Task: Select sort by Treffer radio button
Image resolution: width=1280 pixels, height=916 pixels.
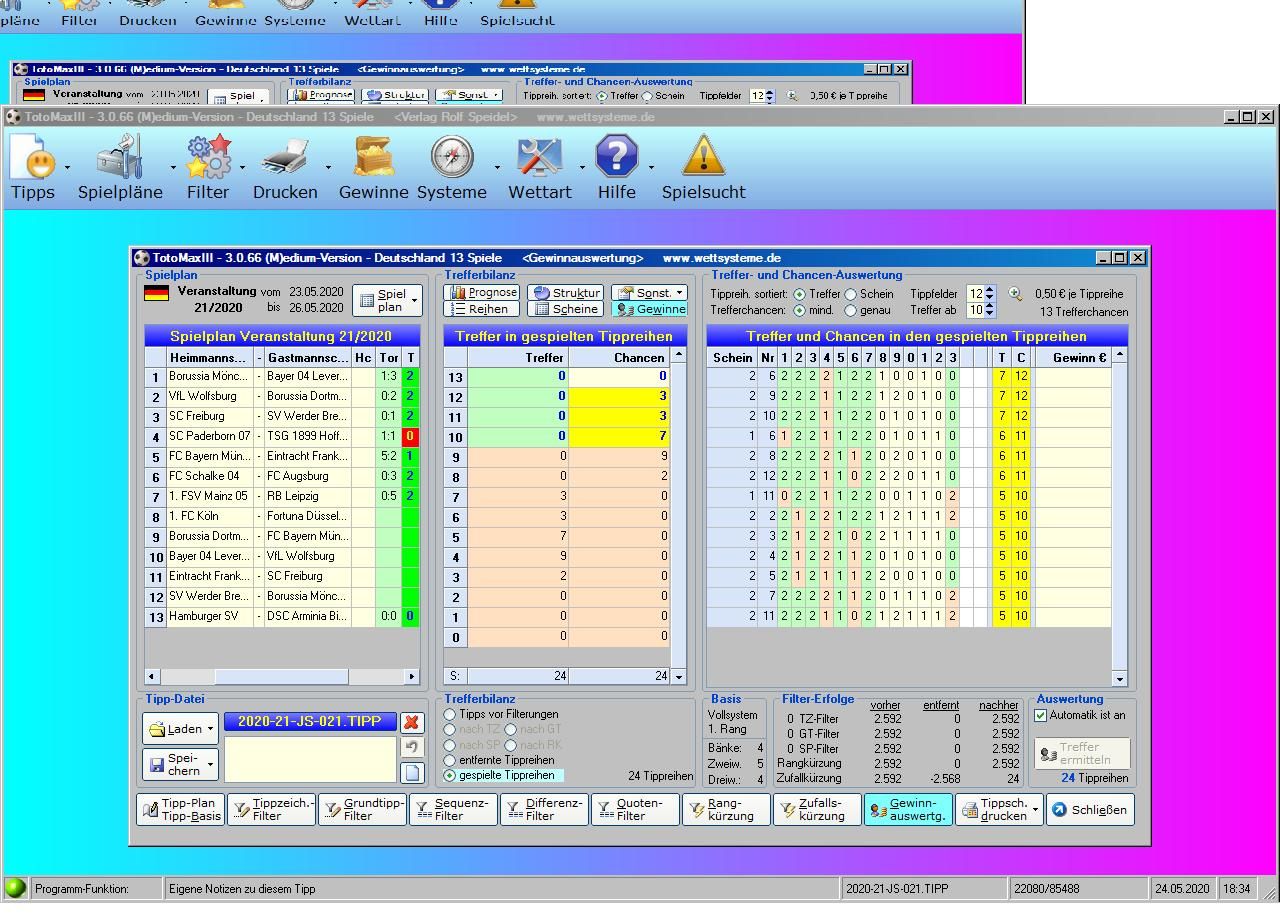Action: (799, 294)
